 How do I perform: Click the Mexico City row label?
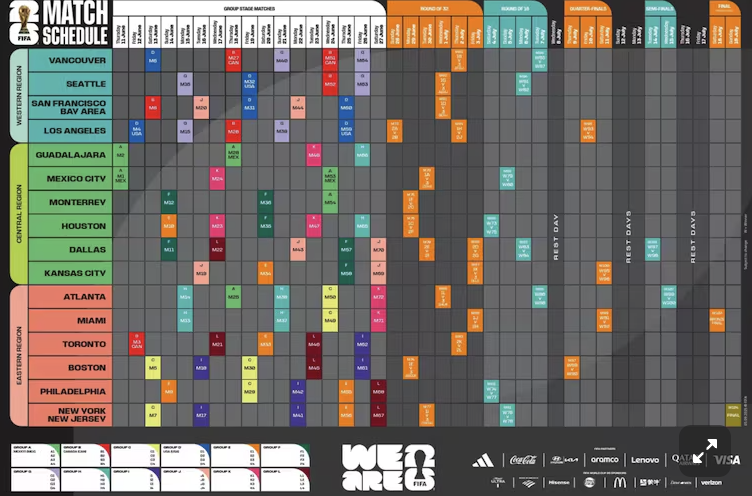point(69,179)
